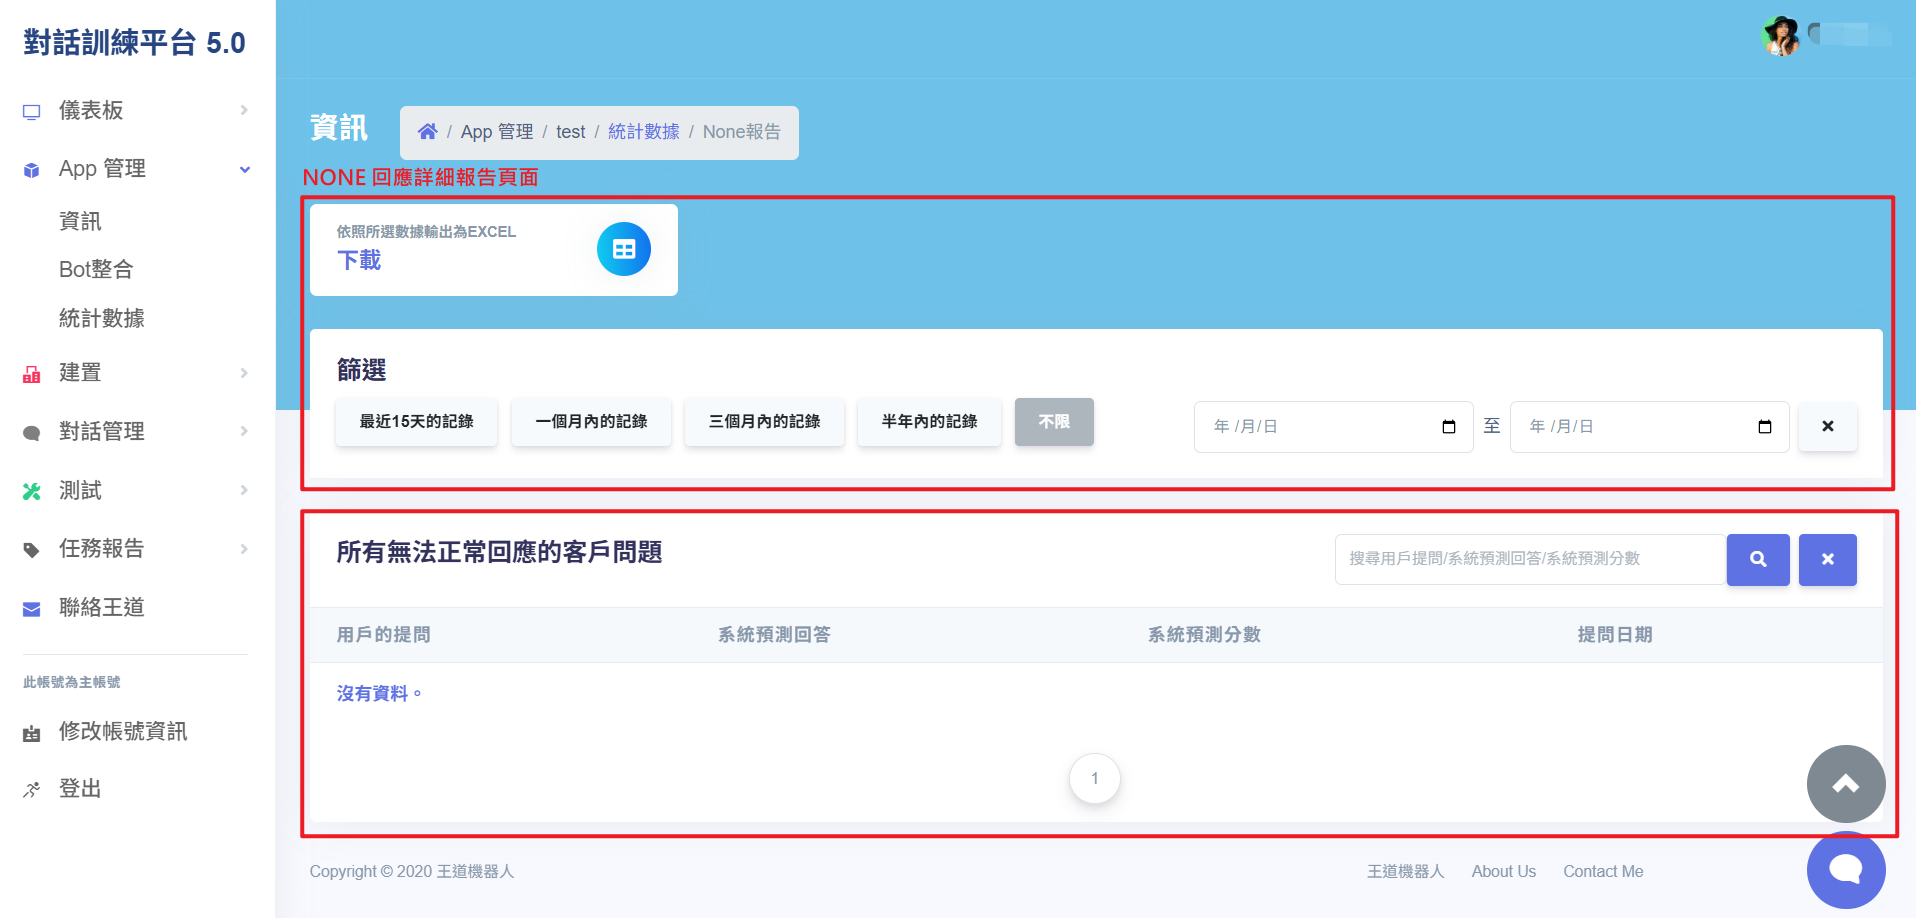Select the 最近15天的記錄 filter
The width and height of the screenshot is (1916, 918).
click(x=417, y=422)
